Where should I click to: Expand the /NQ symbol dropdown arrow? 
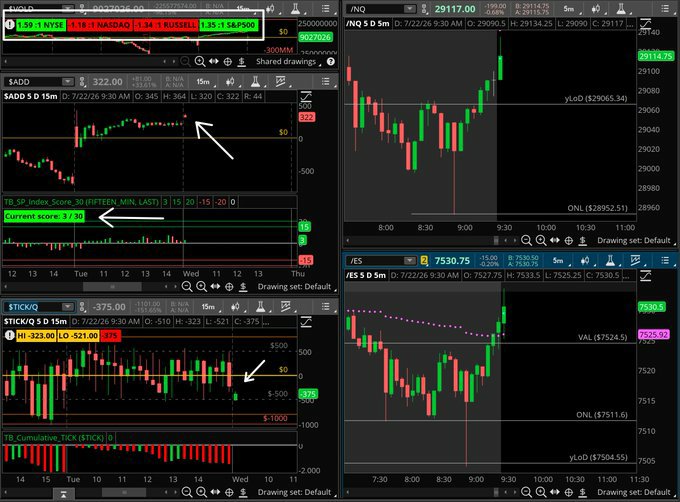pyautogui.click(x=409, y=9)
